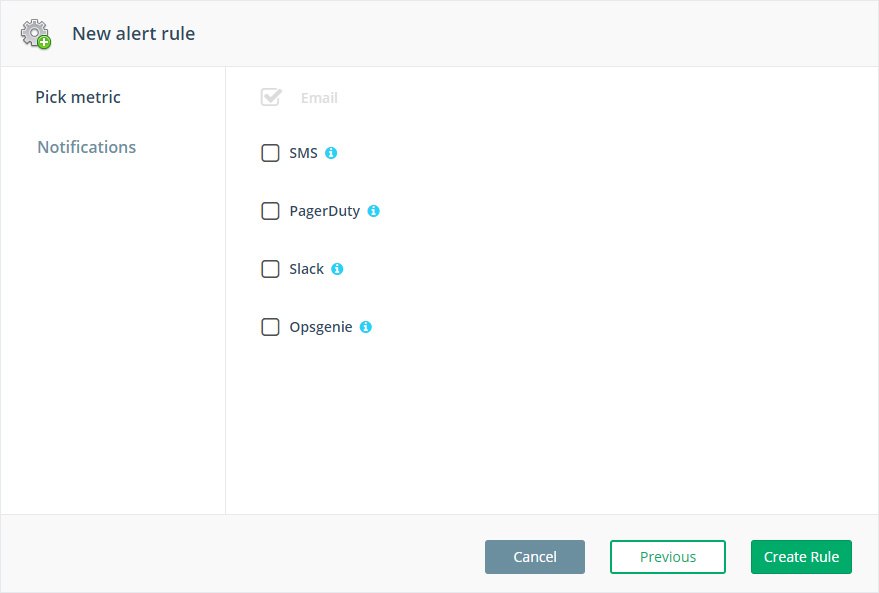The image size is (879, 593).
Task: Go to the Pick metric step
Action: (78, 97)
